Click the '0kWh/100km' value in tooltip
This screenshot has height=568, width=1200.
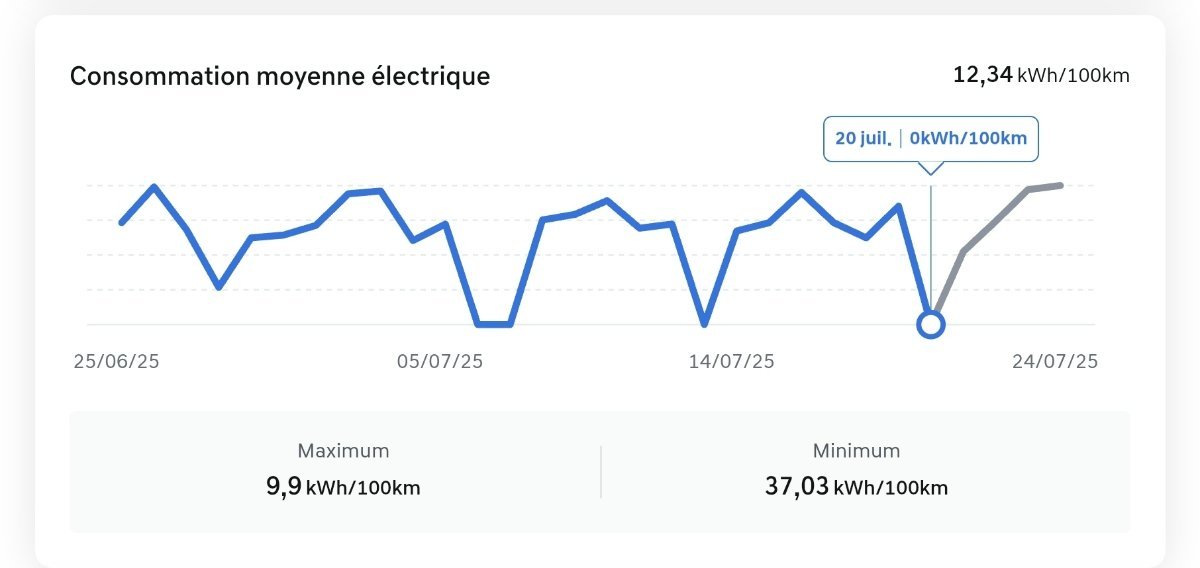point(968,138)
